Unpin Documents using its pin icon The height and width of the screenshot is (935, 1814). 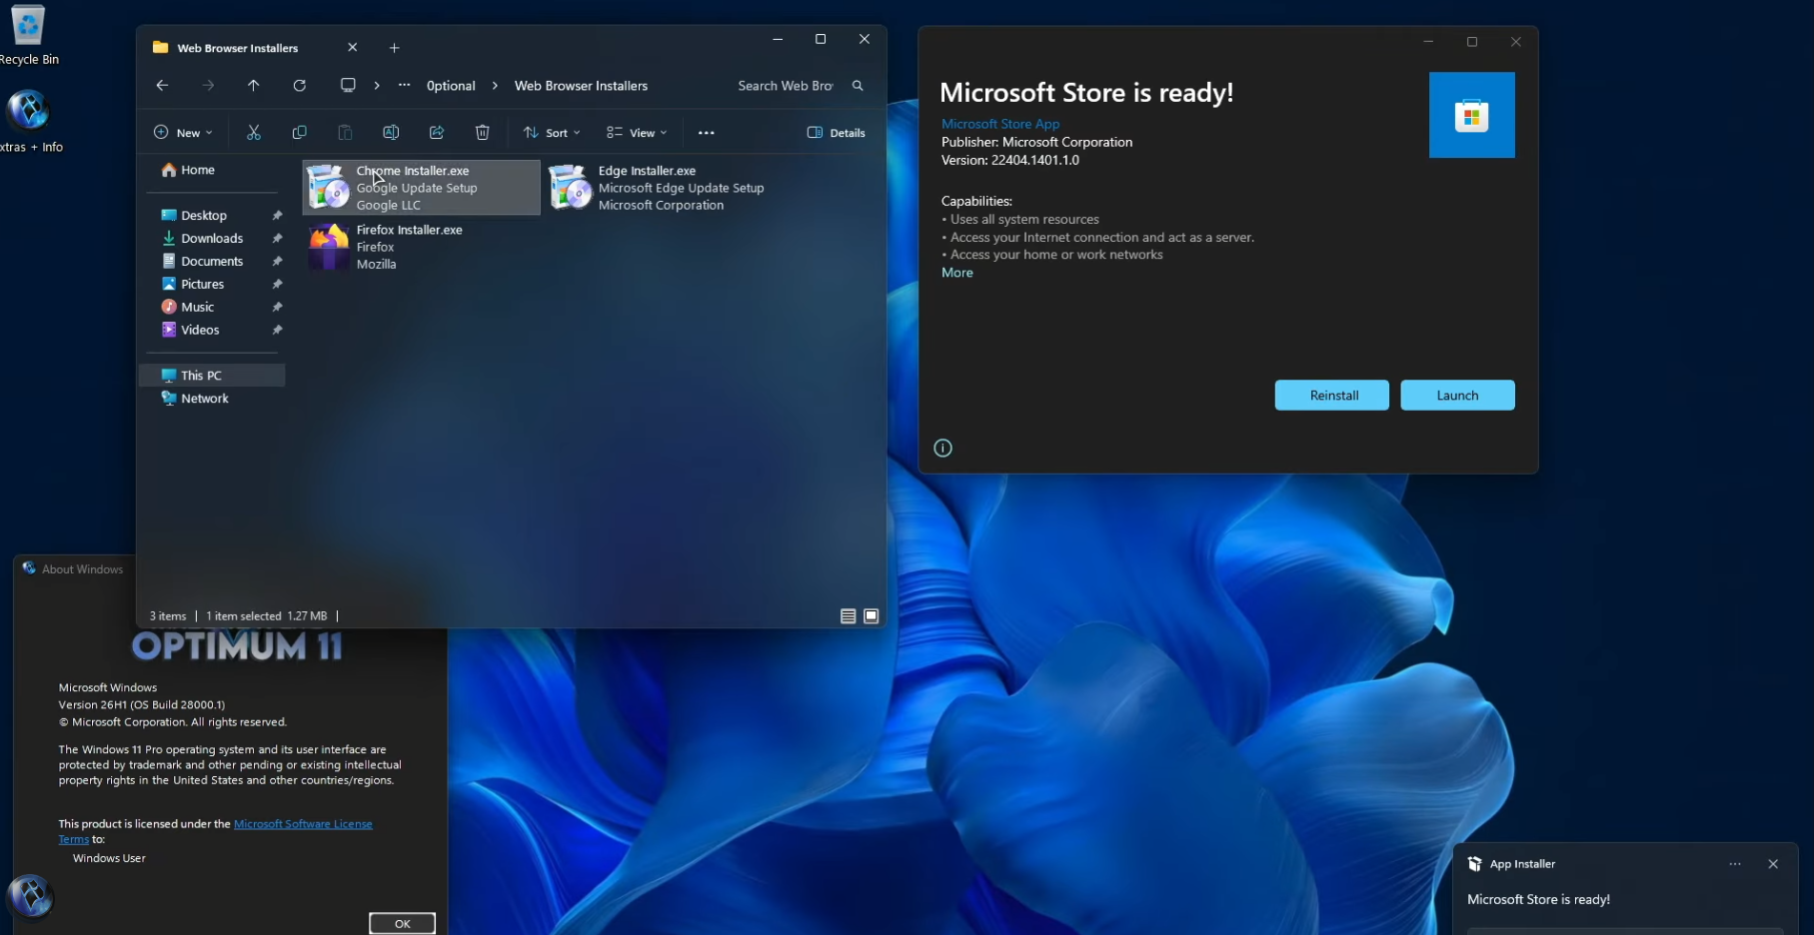pos(277,261)
